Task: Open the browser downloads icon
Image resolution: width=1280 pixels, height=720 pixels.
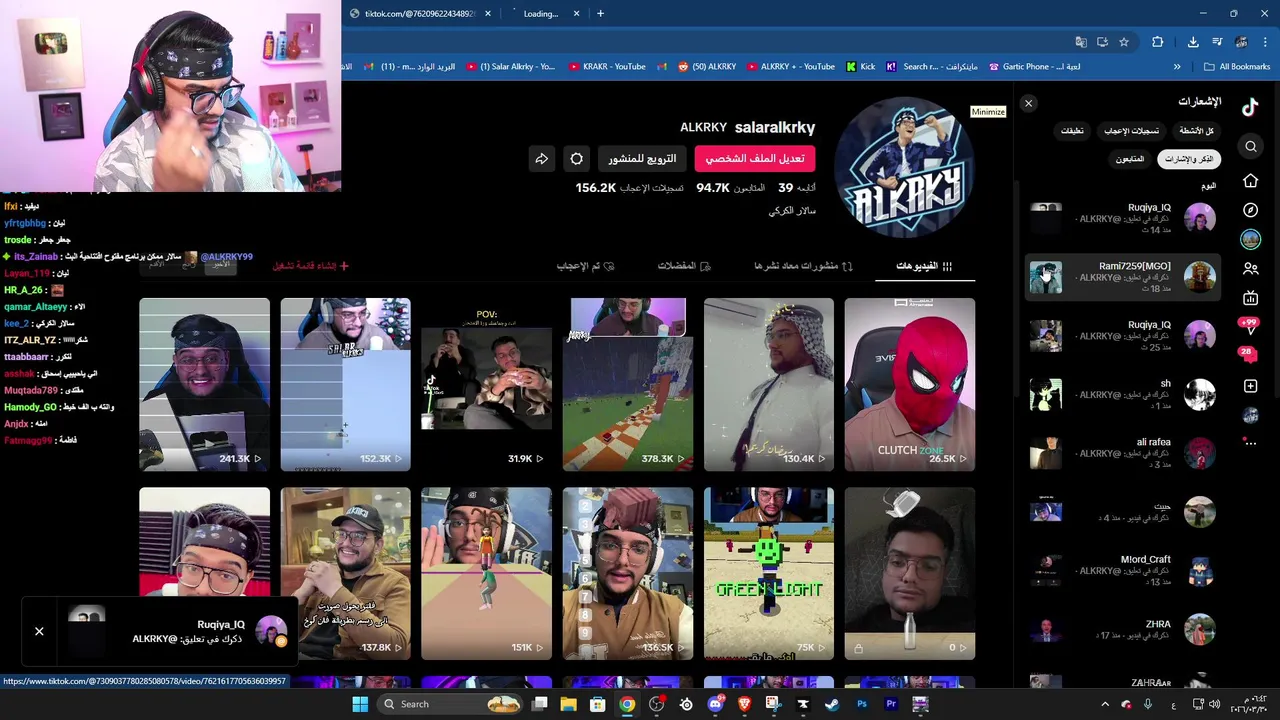Action: 1193,42
